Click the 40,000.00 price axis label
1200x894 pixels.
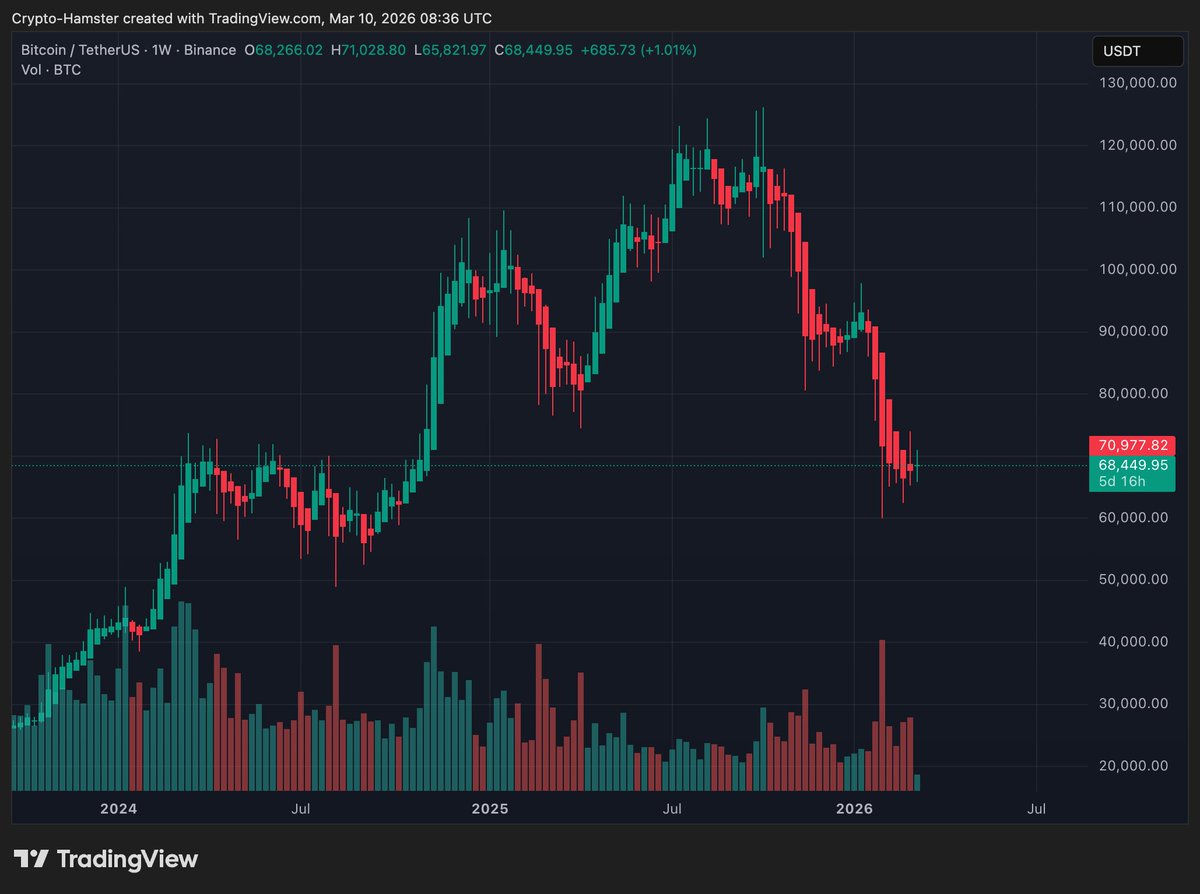1132,642
